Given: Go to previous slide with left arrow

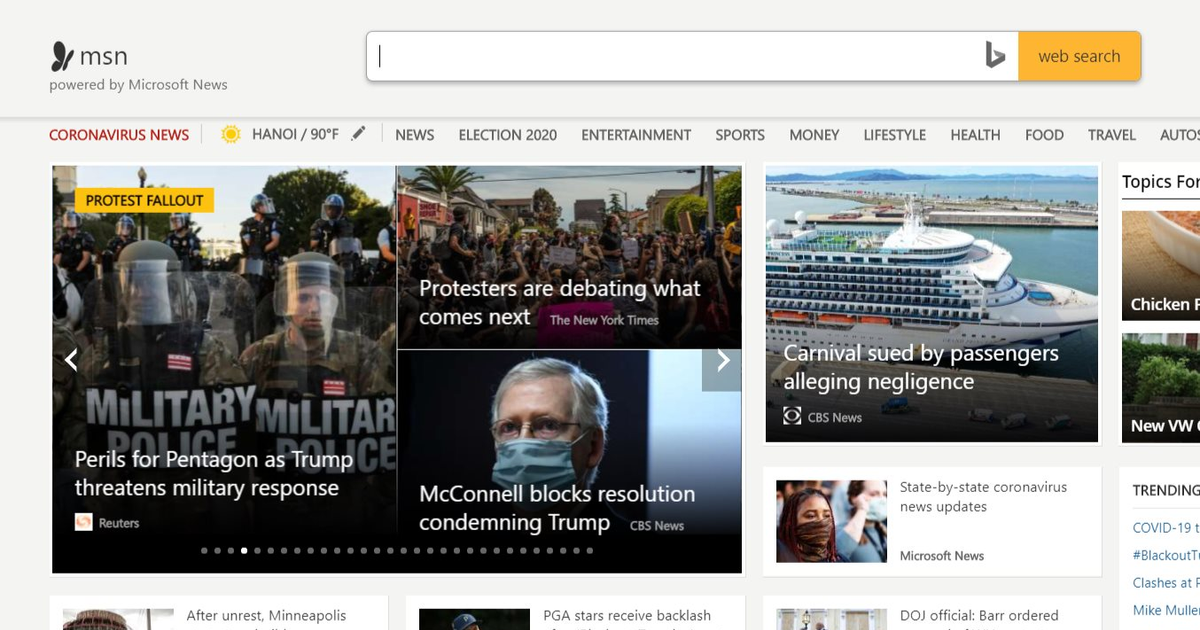Looking at the screenshot, I should pyautogui.click(x=71, y=360).
